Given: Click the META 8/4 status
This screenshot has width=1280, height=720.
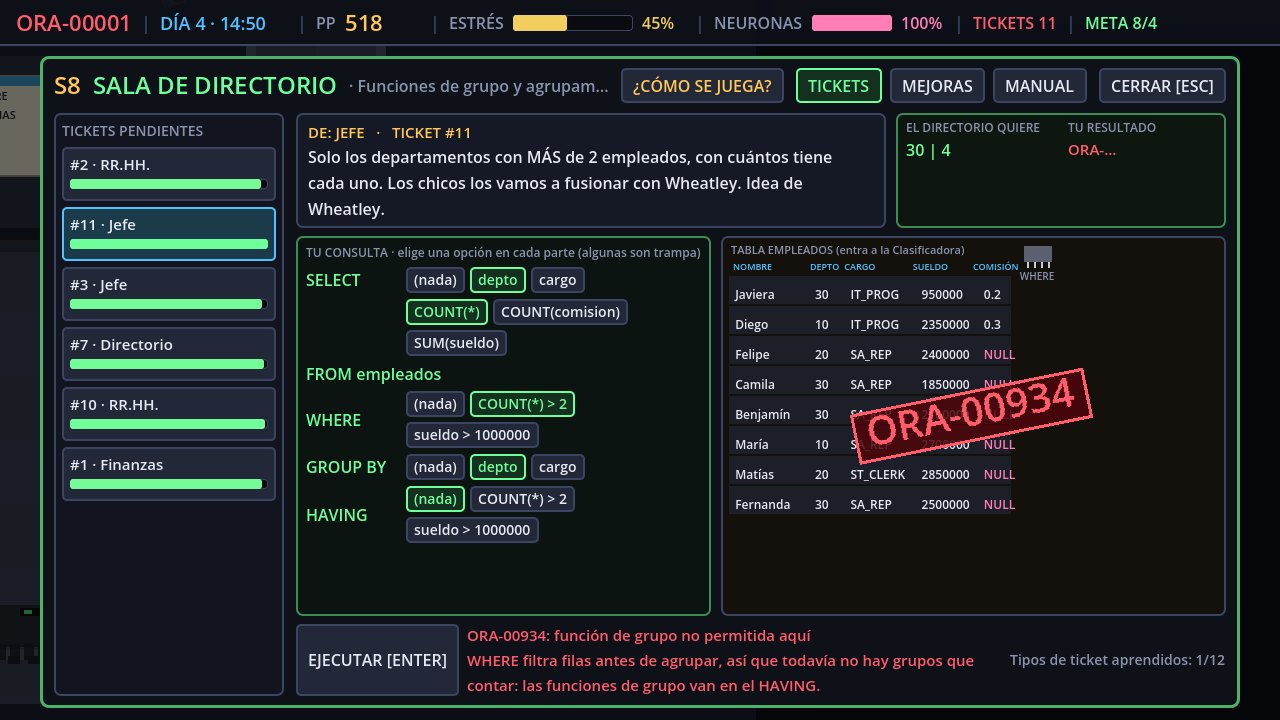Looking at the screenshot, I should click(x=1121, y=23).
